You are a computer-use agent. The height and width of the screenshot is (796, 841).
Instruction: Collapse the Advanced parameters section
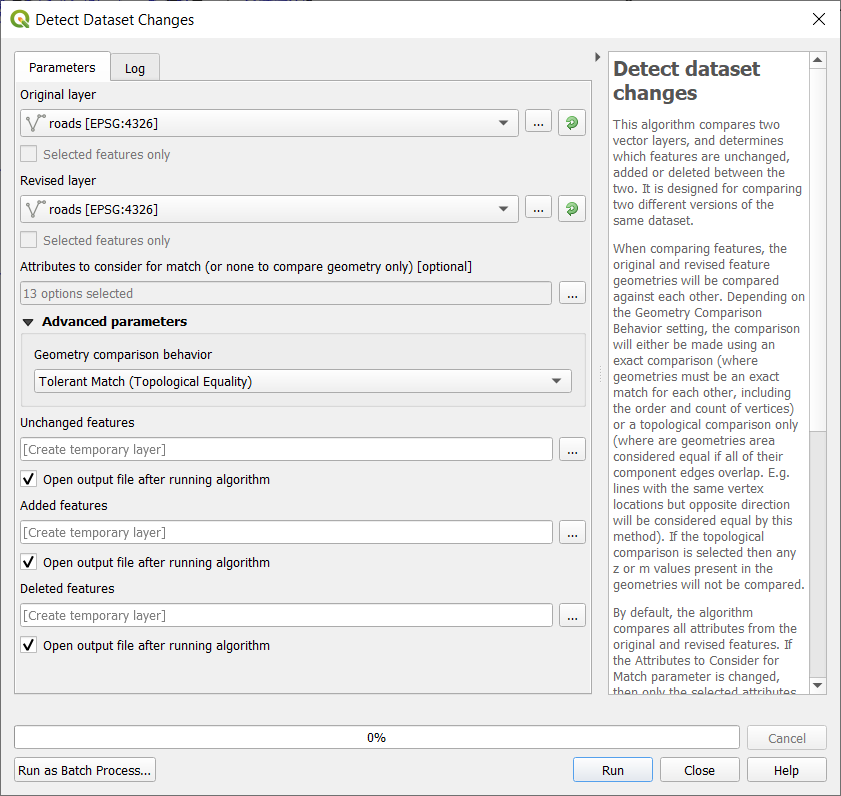[x=28, y=322]
